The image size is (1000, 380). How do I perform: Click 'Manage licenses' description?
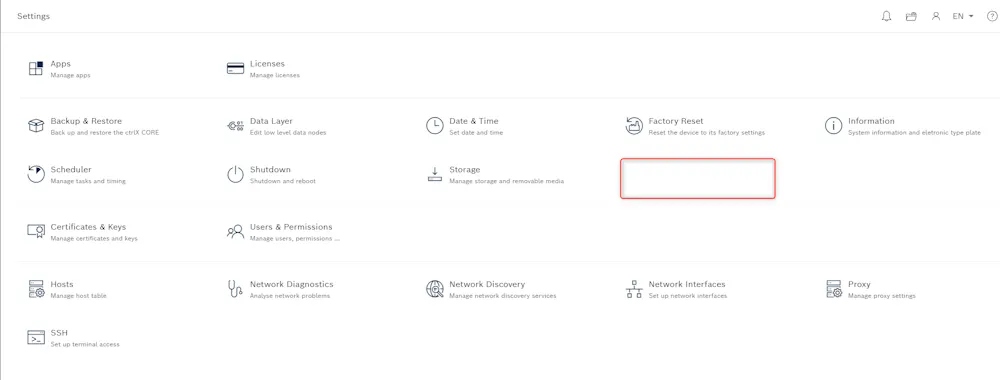coord(275,75)
